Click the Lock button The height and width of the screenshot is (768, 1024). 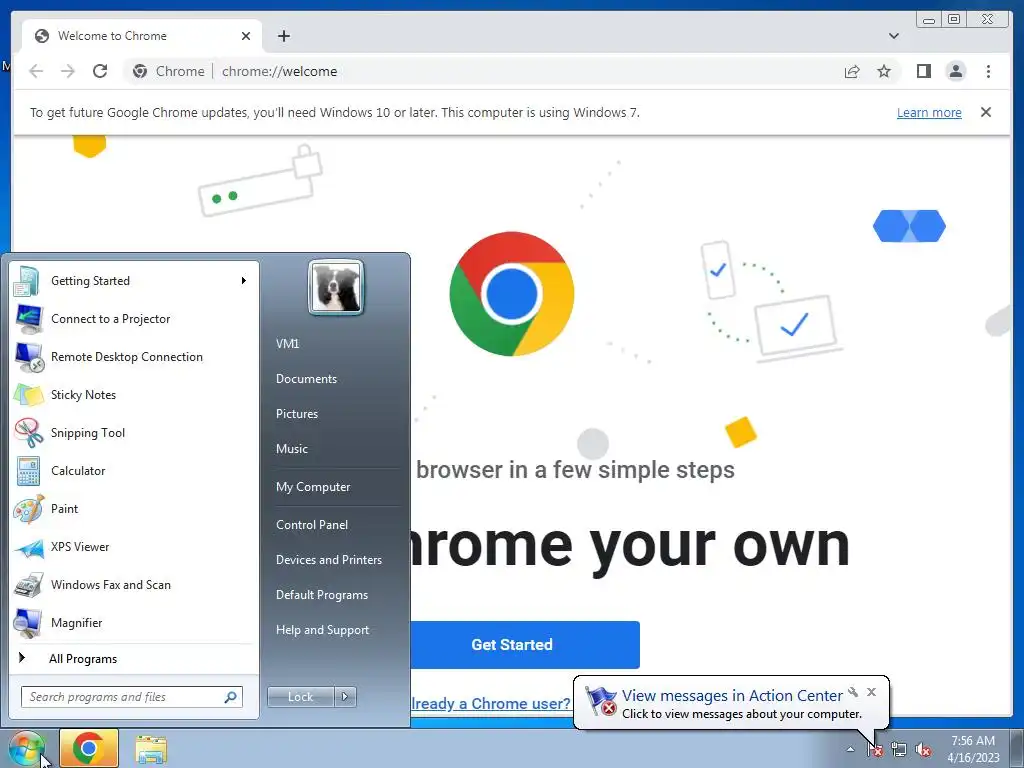[300, 697]
